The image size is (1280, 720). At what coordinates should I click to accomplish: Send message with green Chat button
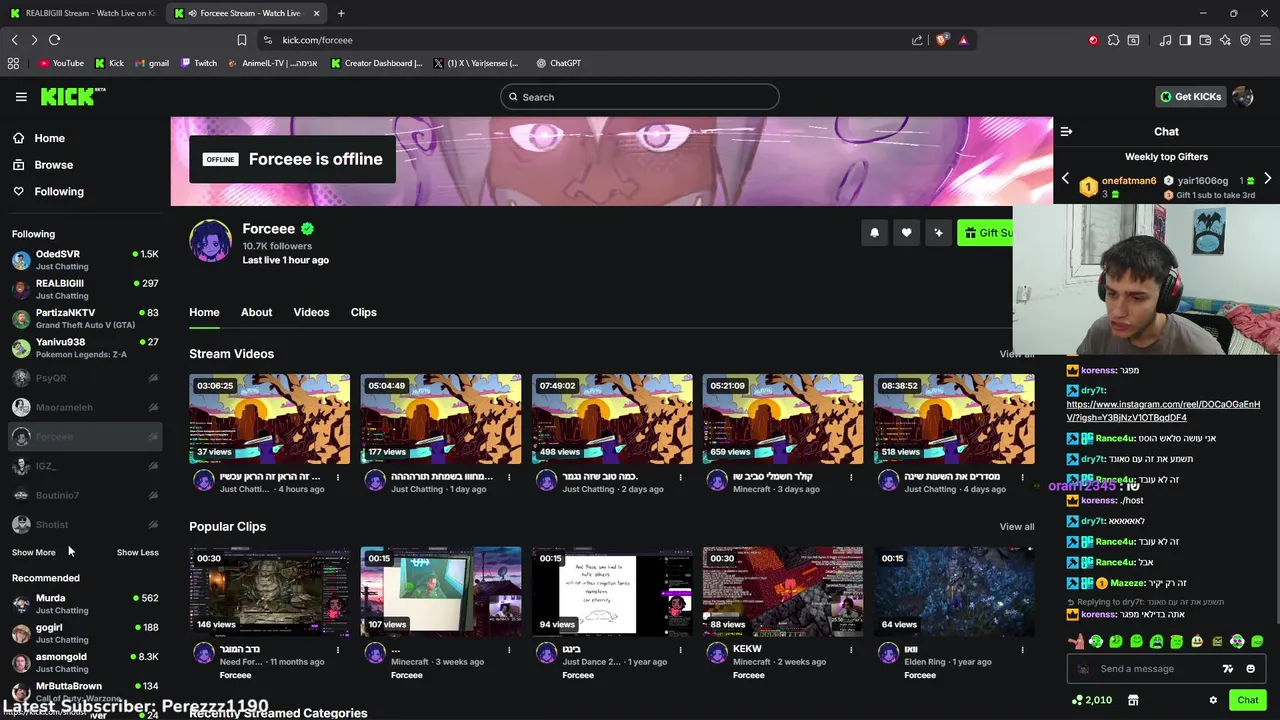pos(1247,700)
